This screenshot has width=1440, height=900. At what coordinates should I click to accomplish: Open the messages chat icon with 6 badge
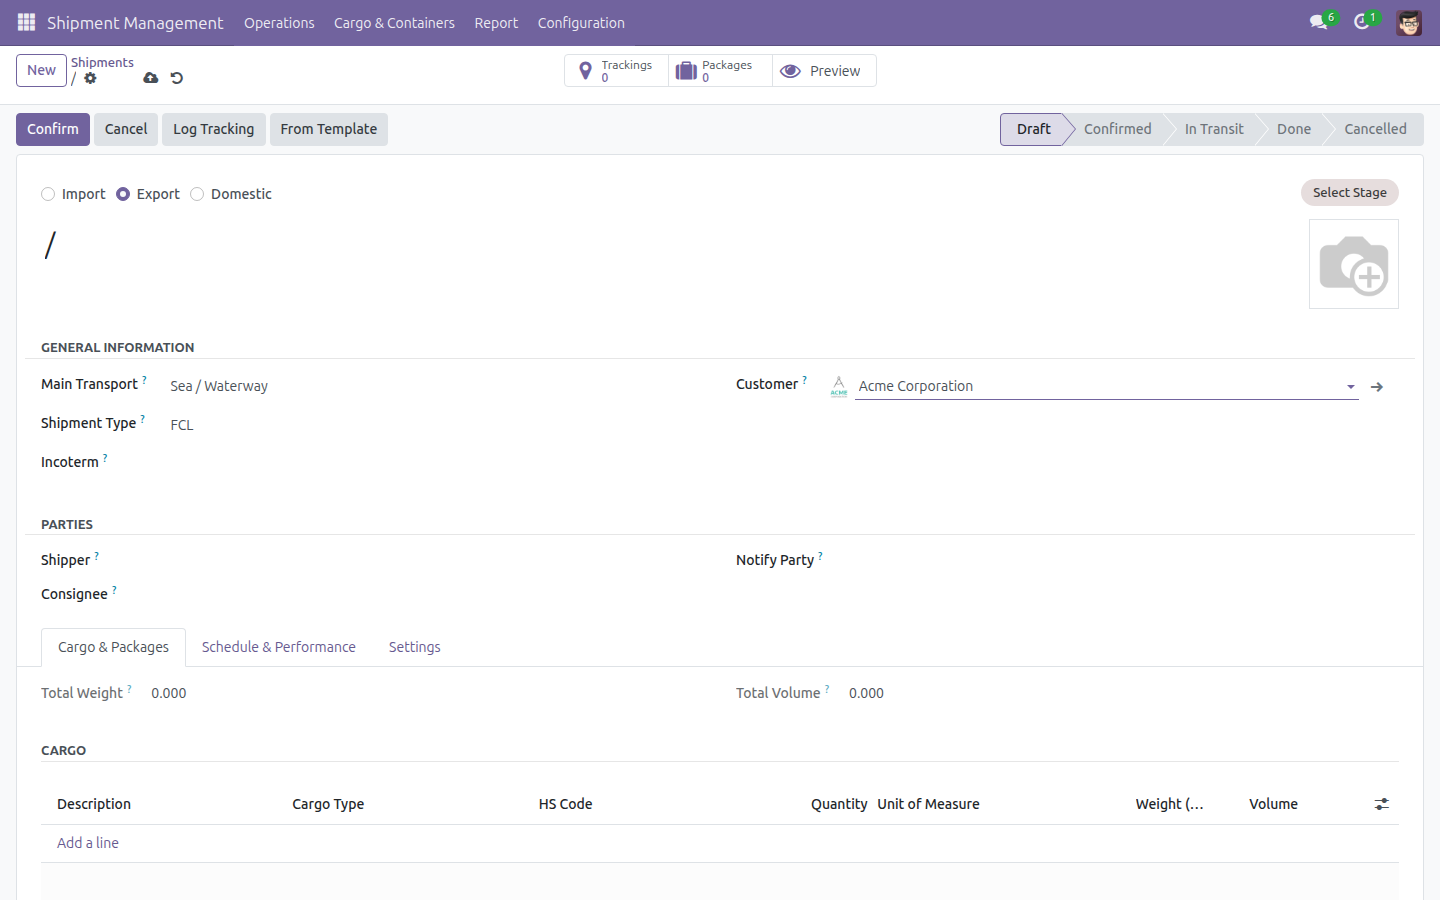coord(1319,22)
